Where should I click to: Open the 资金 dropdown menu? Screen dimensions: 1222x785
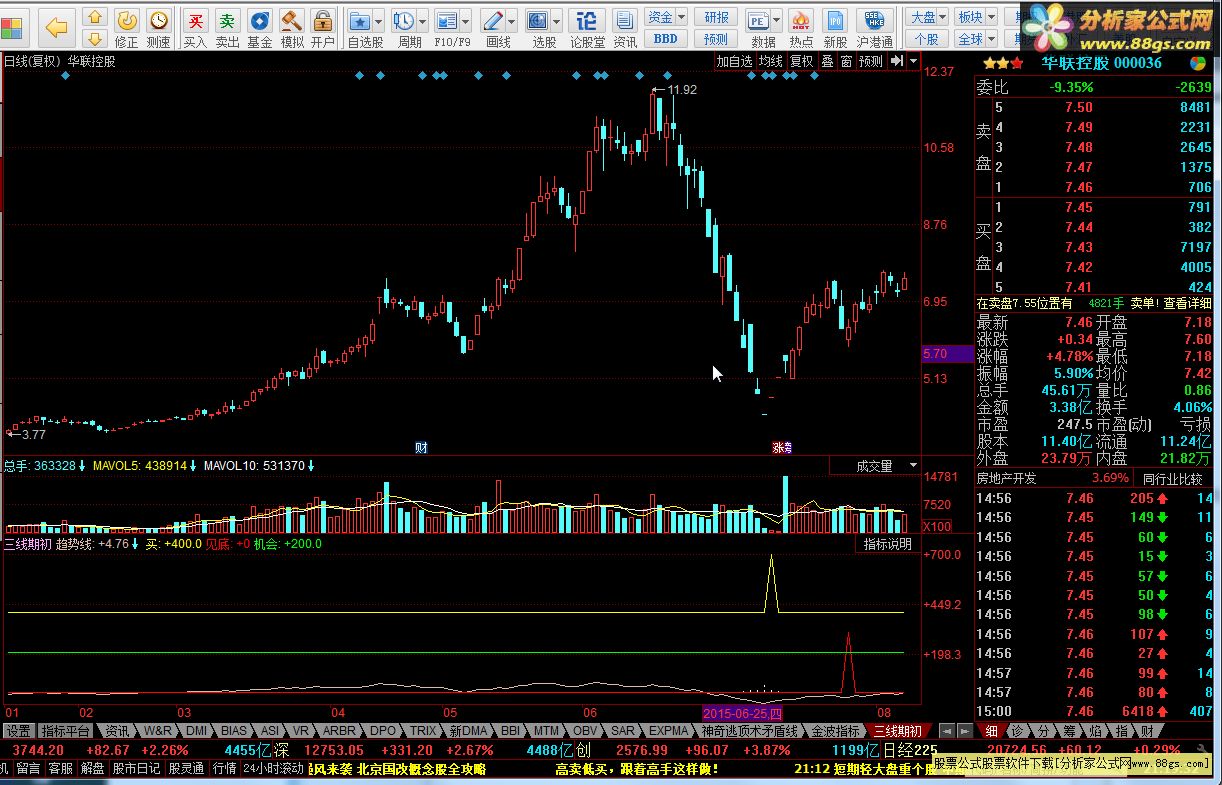(666, 17)
